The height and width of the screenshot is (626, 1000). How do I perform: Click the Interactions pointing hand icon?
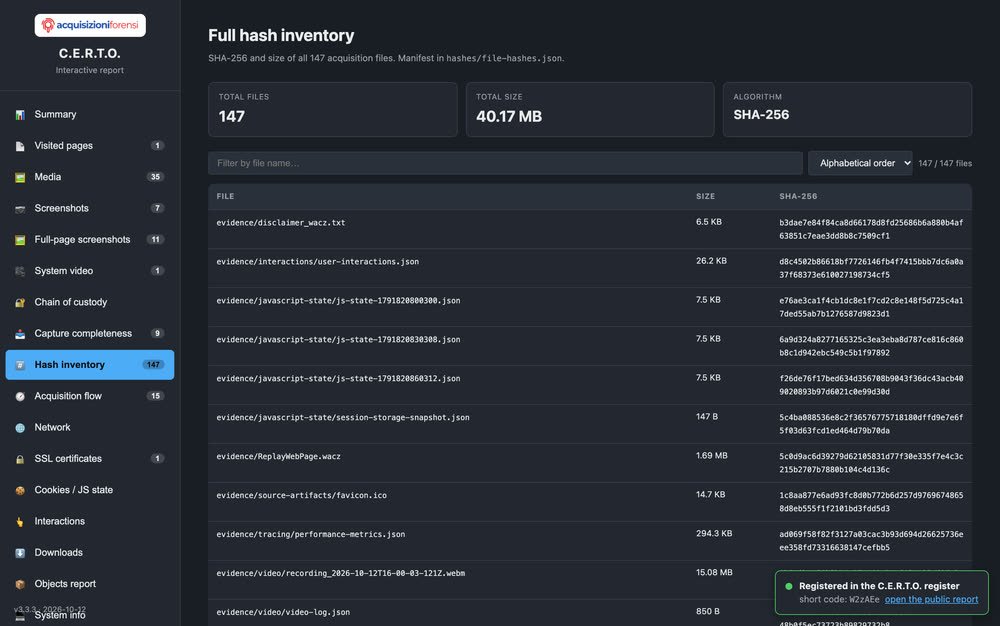(x=20, y=521)
